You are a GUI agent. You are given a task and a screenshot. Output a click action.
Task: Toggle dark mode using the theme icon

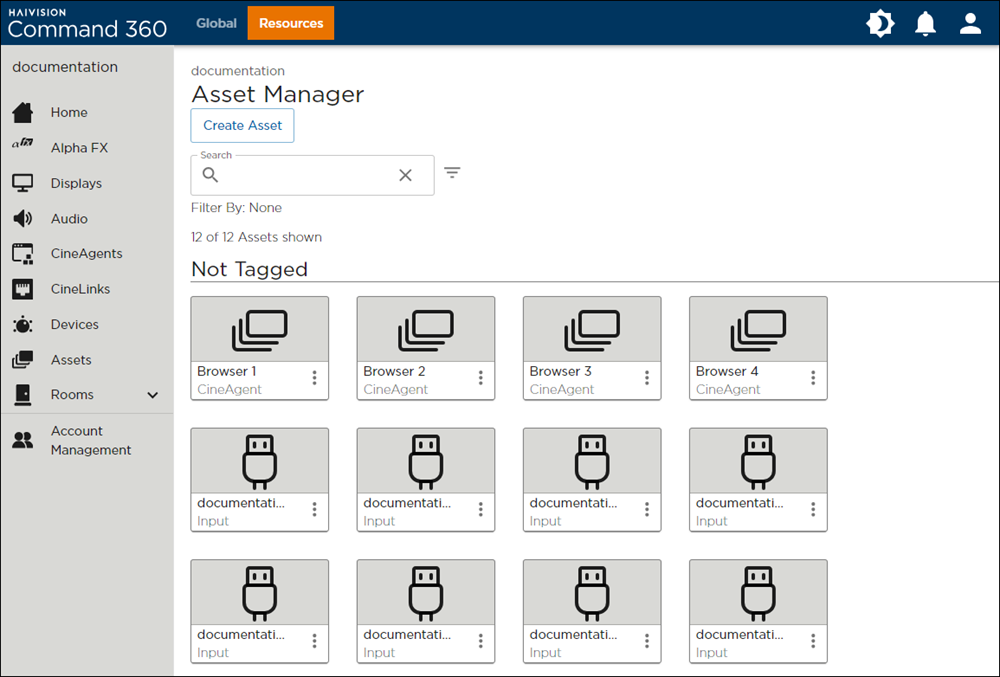click(x=880, y=22)
